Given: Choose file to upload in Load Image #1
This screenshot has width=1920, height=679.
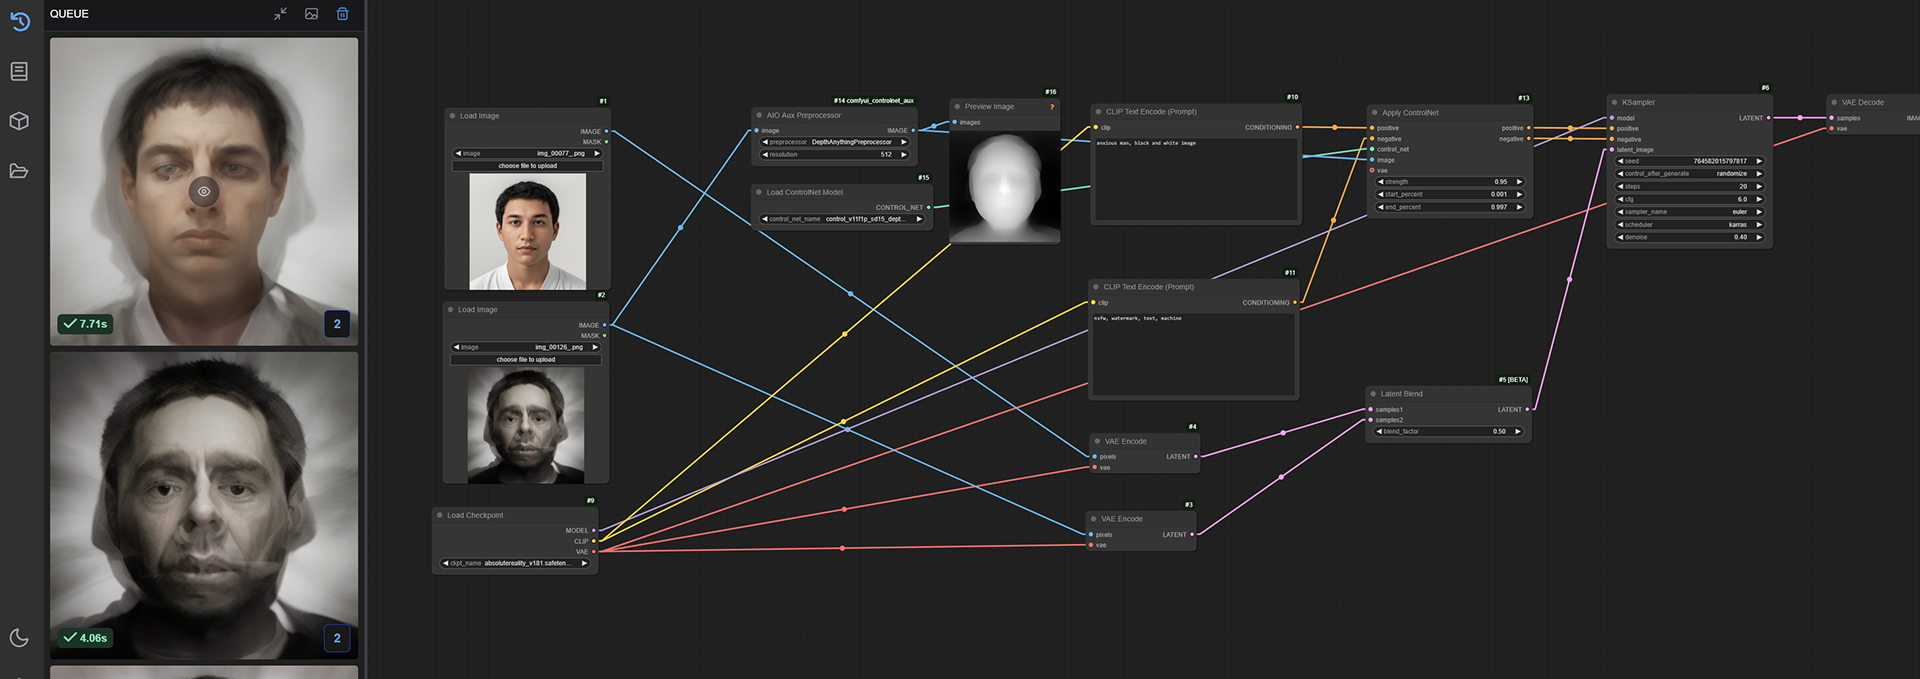Looking at the screenshot, I should [527, 166].
